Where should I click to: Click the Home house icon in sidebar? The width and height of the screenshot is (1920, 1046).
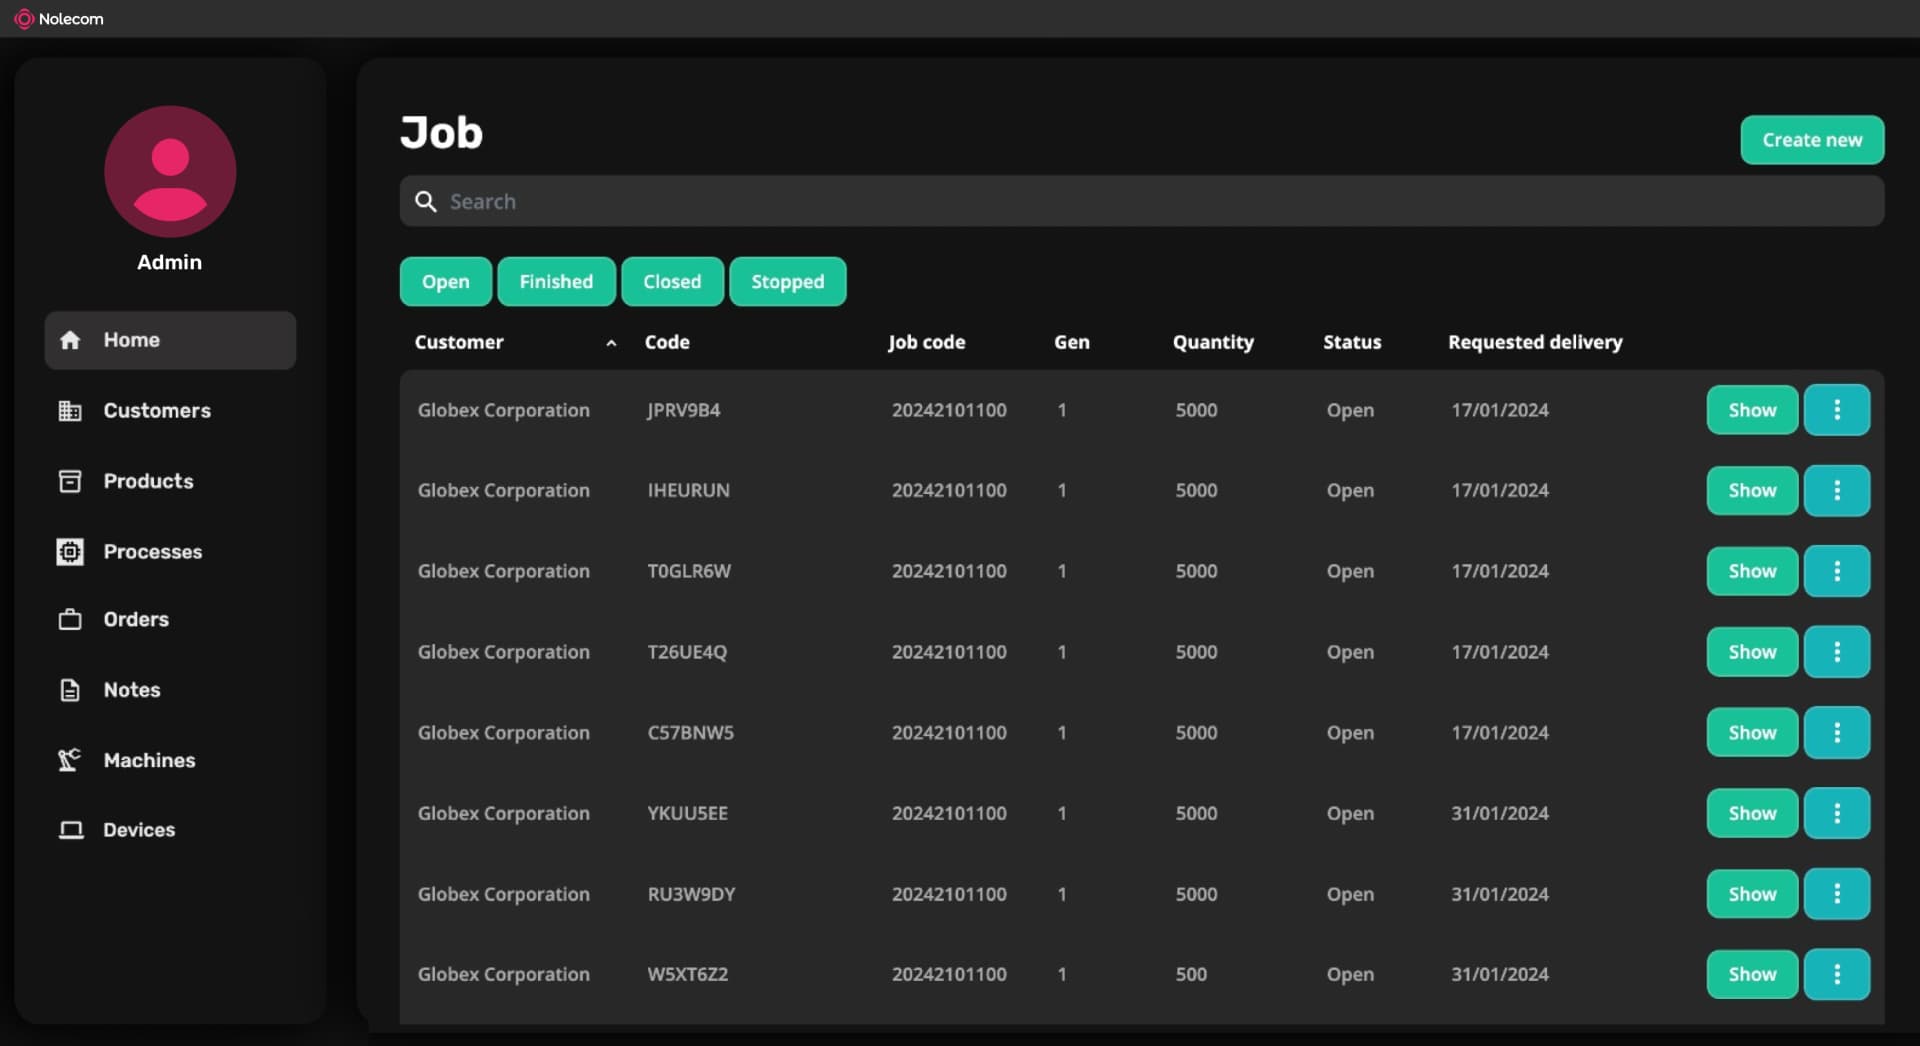click(x=70, y=340)
